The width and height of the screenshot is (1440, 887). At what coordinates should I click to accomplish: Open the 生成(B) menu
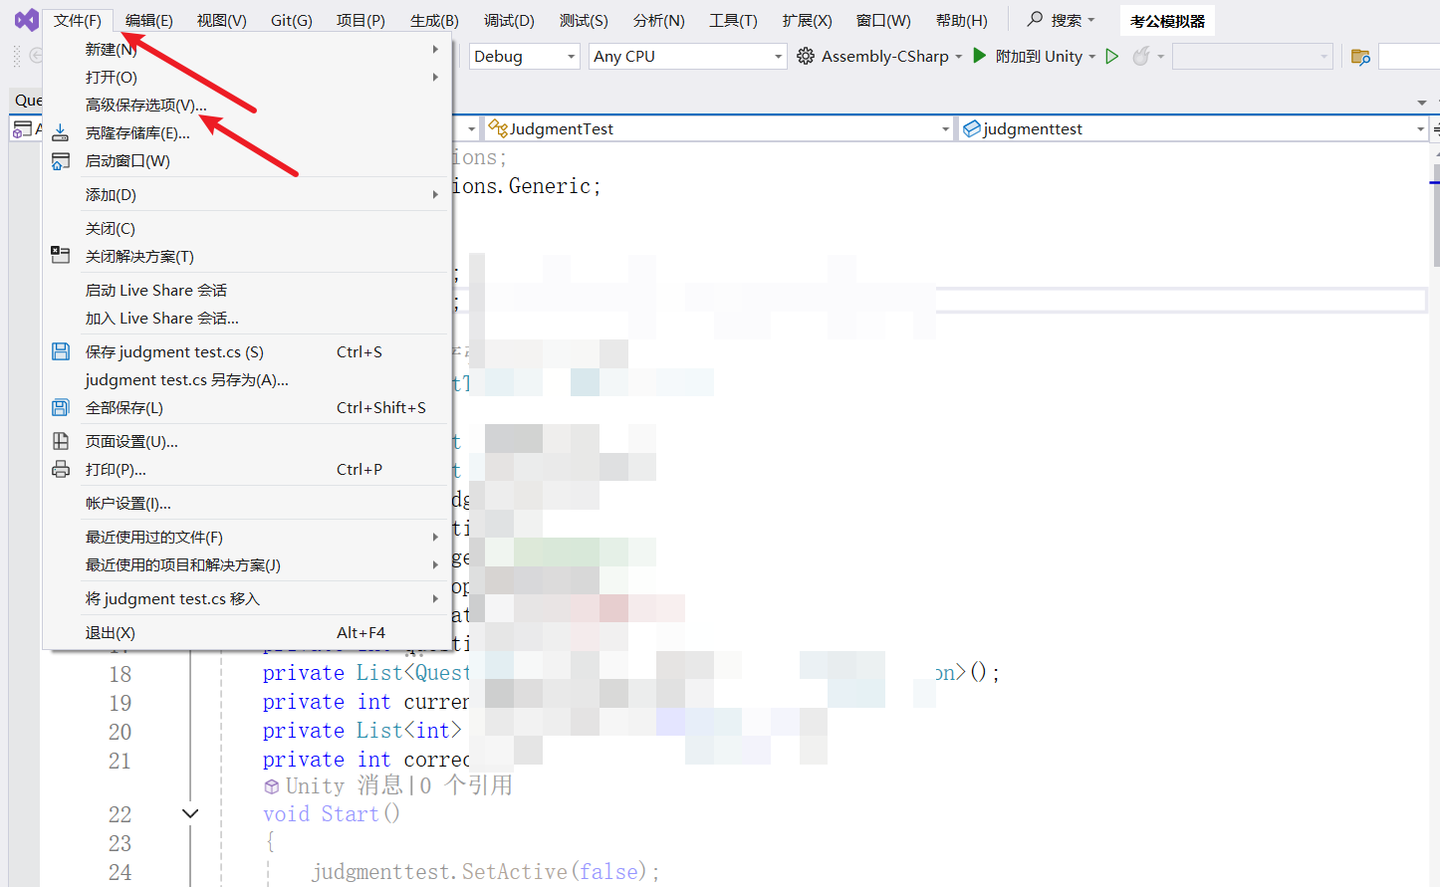click(x=434, y=21)
